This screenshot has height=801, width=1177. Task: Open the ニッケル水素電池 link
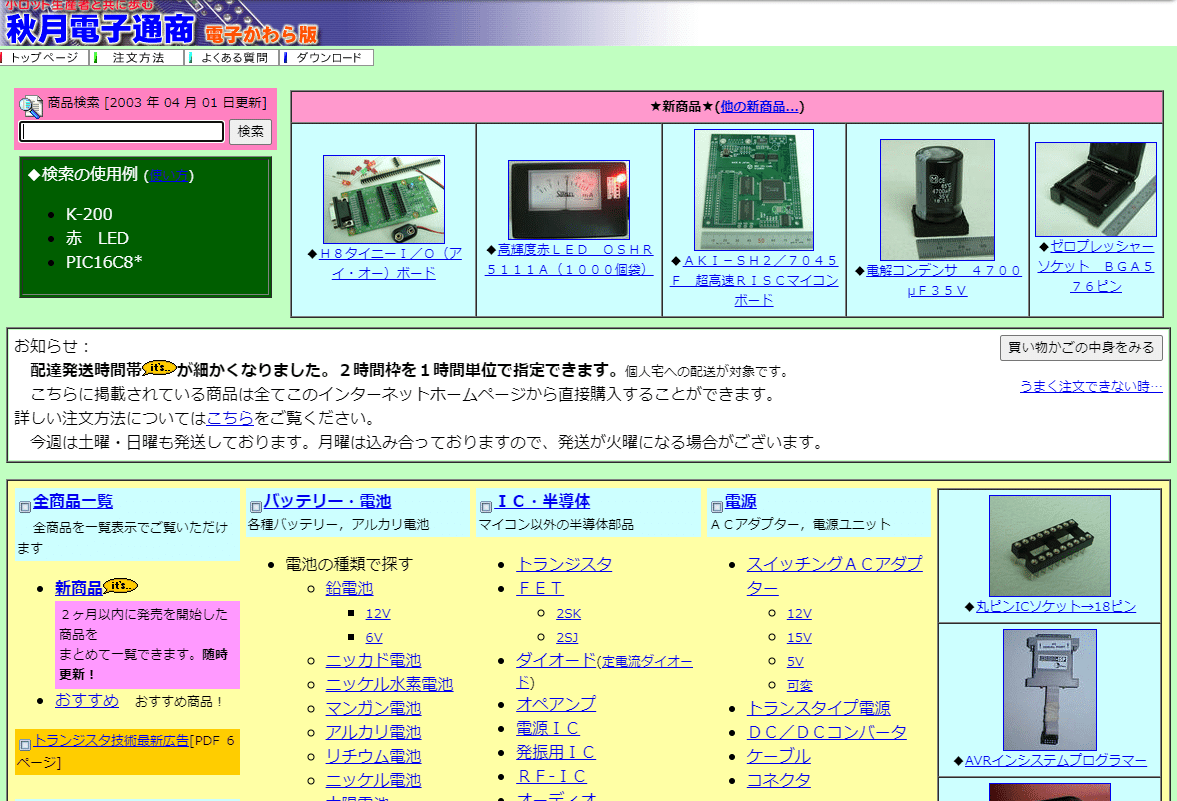point(389,685)
